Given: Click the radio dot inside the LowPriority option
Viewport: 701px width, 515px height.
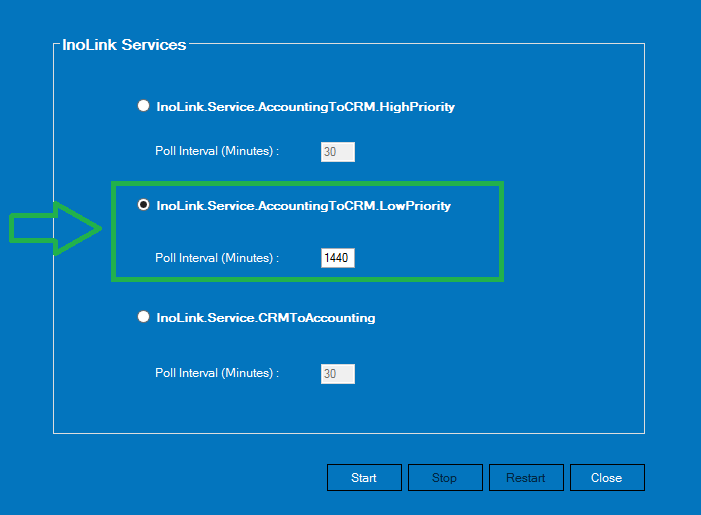Looking at the screenshot, I should point(143,205).
